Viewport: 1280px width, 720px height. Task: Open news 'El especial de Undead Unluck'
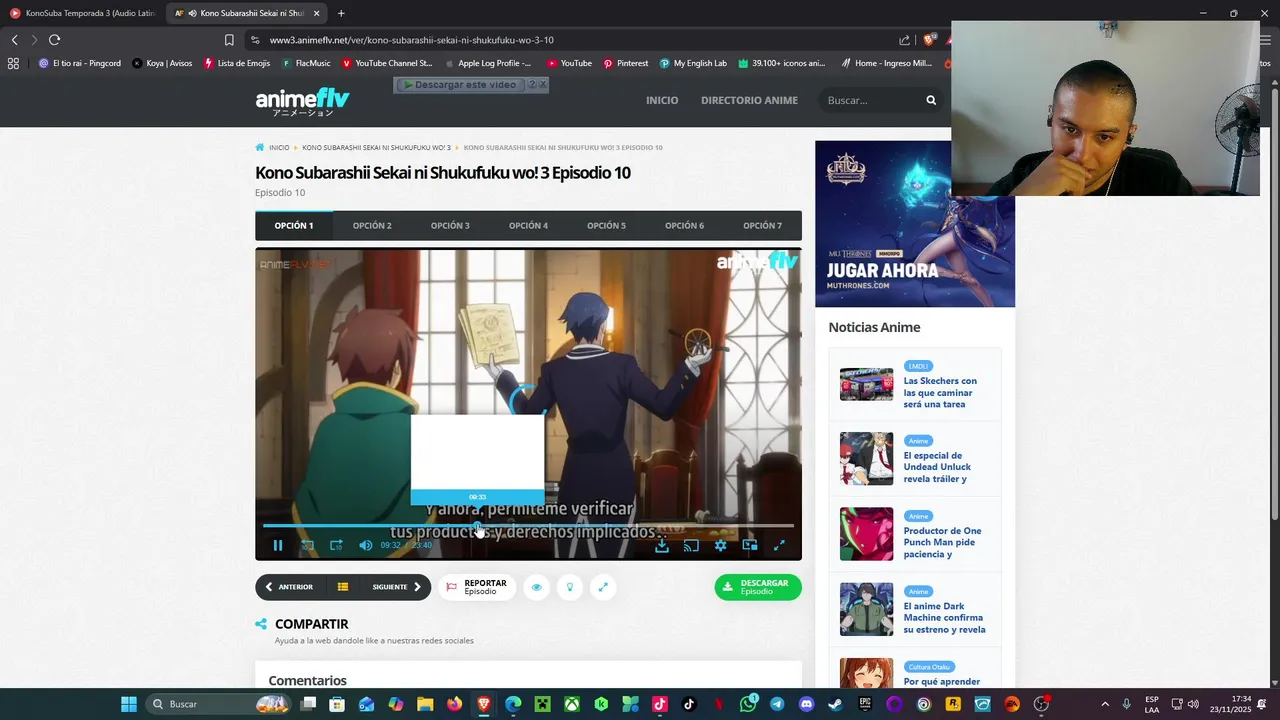click(x=938, y=467)
